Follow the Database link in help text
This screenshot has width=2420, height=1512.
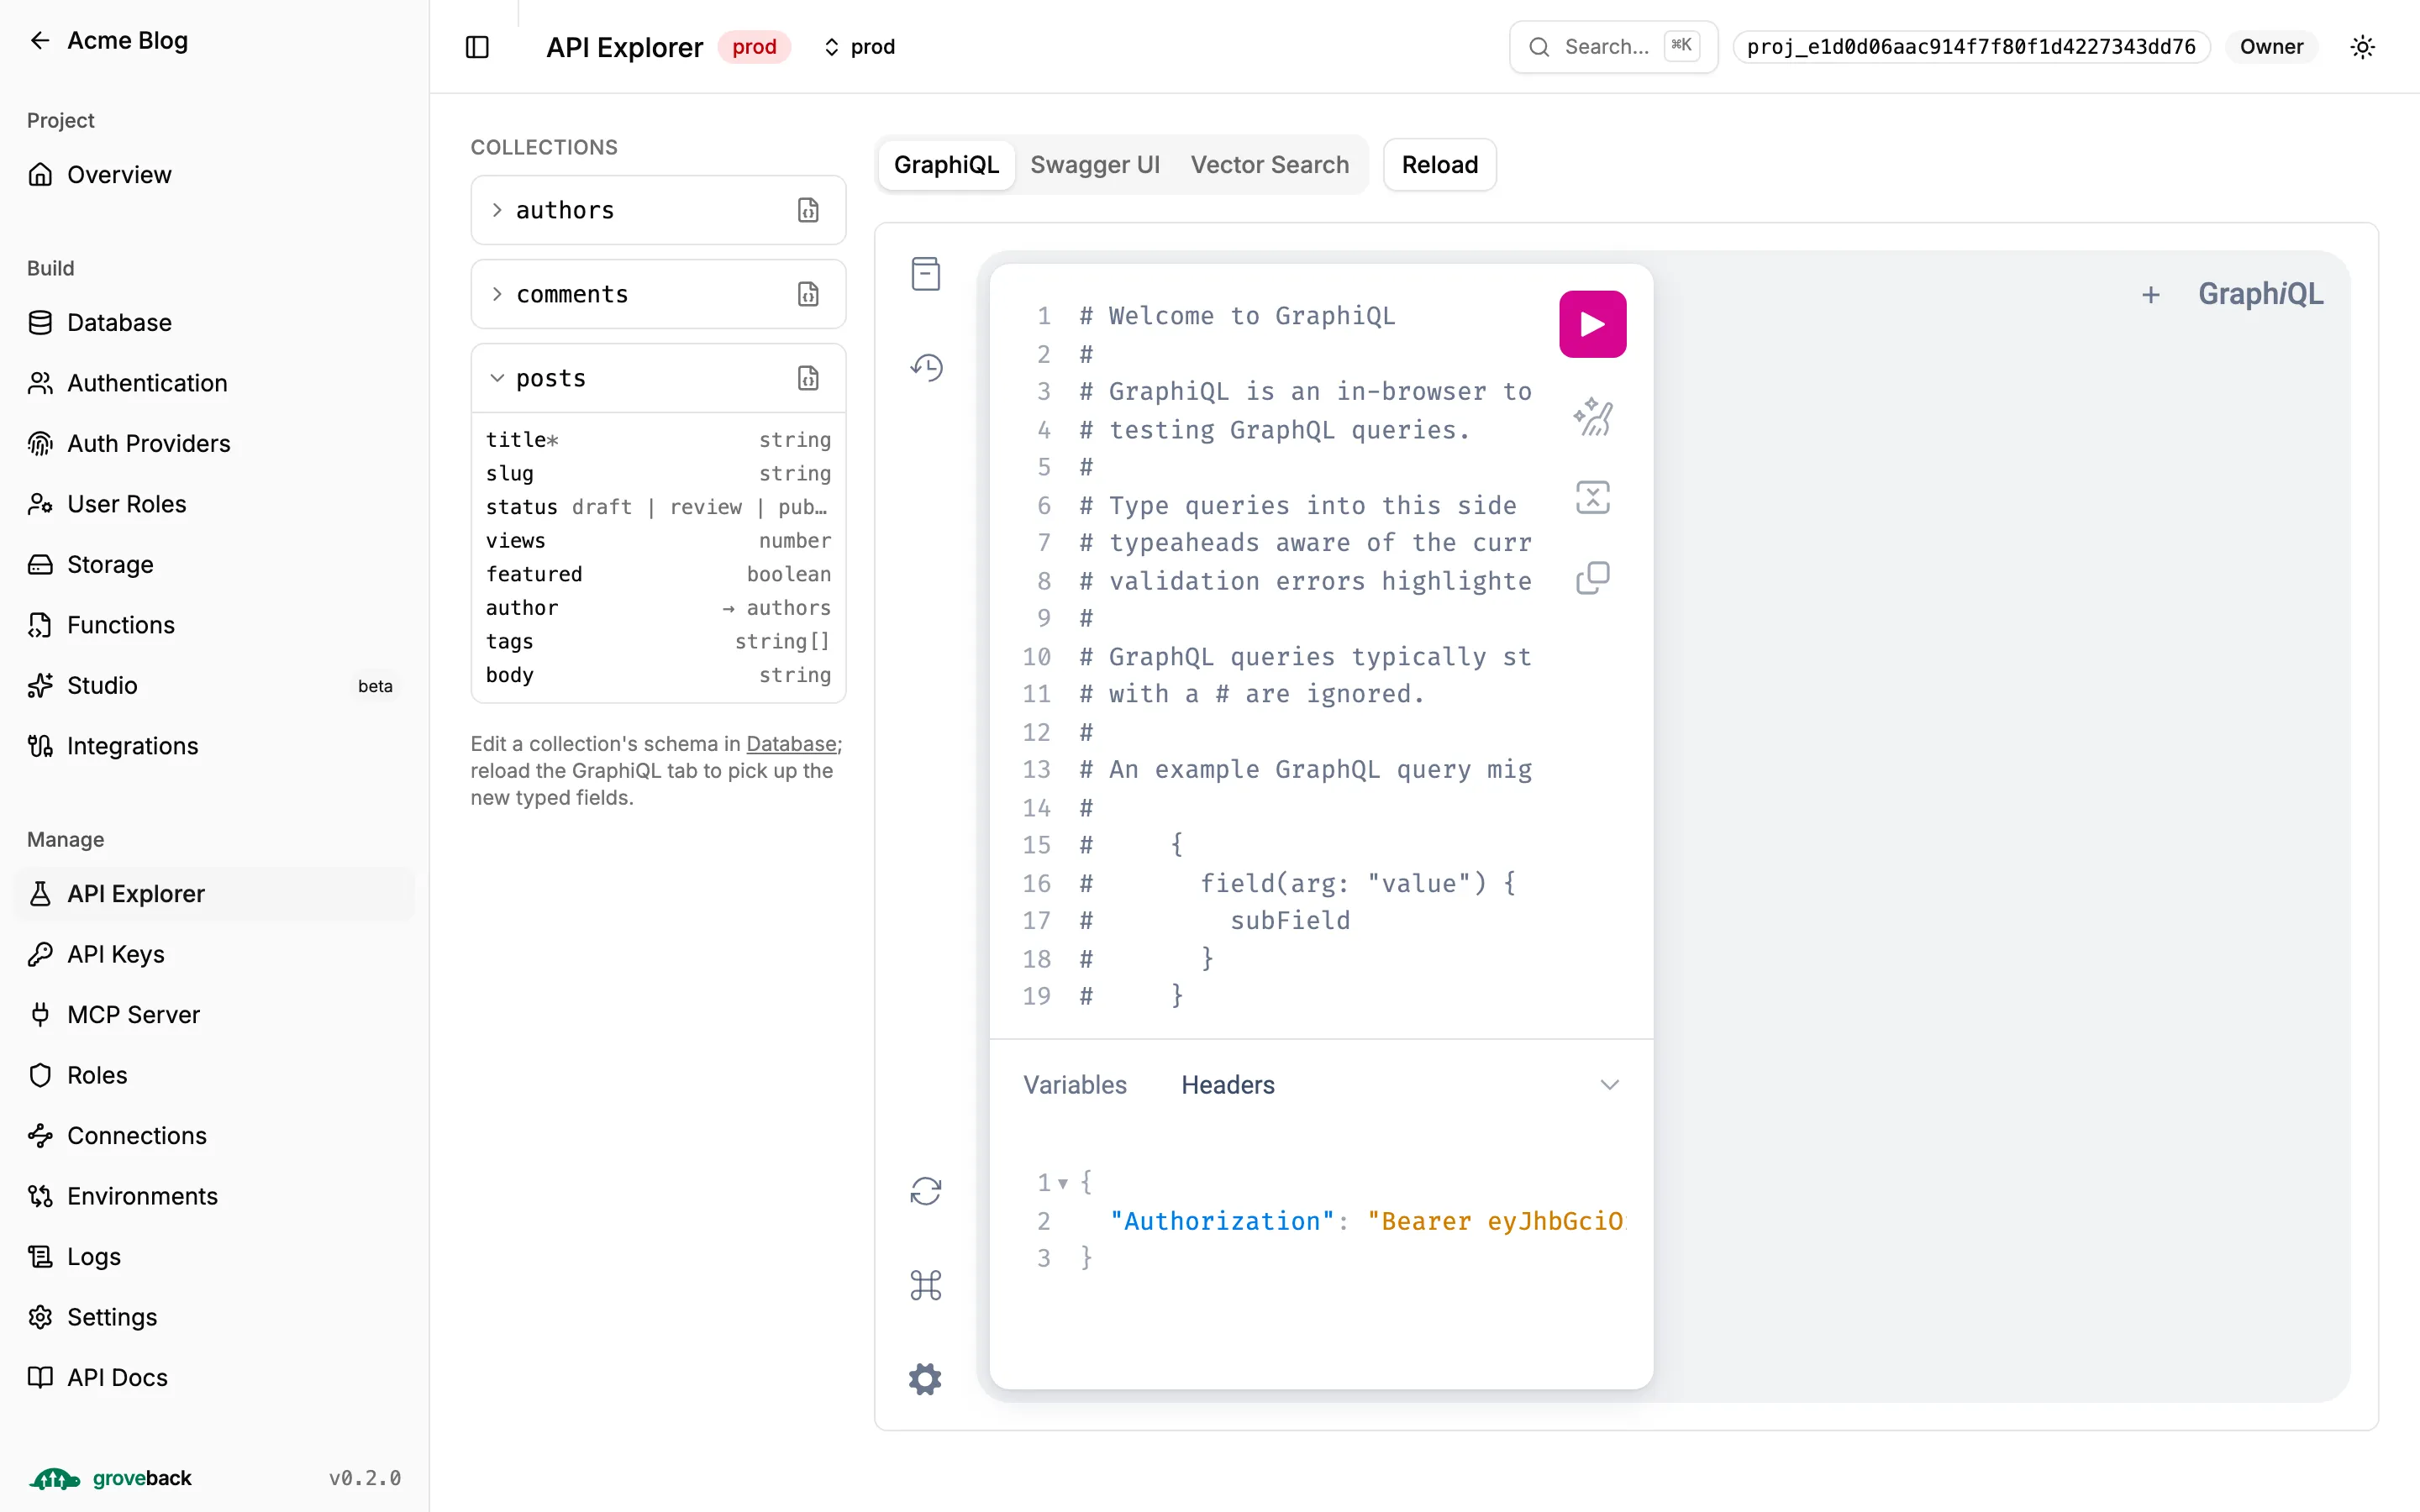point(791,744)
